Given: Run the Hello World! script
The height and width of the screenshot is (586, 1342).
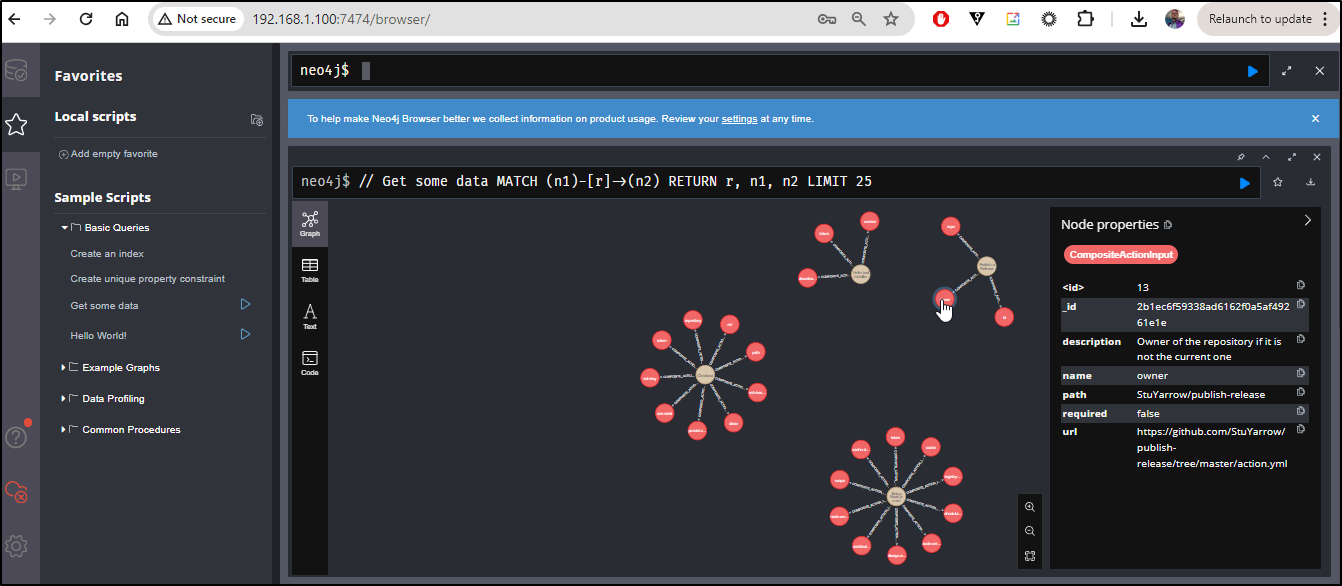Looking at the screenshot, I should coord(245,334).
